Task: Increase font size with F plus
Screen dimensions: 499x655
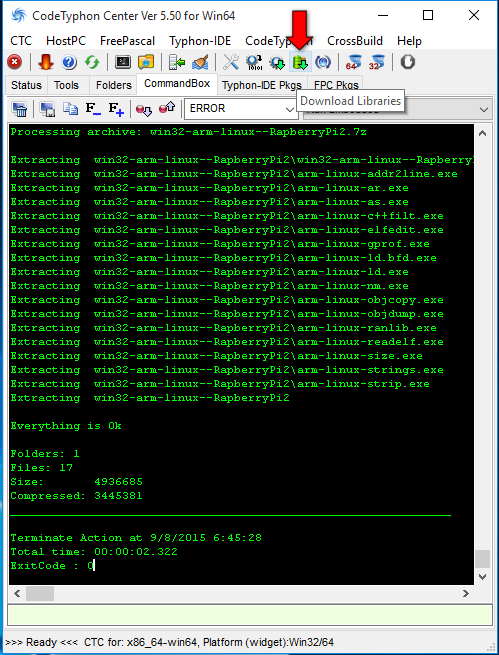Action: [116, 109]
